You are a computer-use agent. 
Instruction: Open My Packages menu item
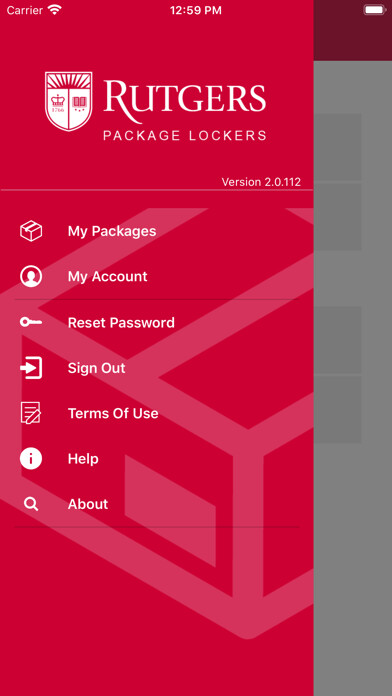coord(112,231)
